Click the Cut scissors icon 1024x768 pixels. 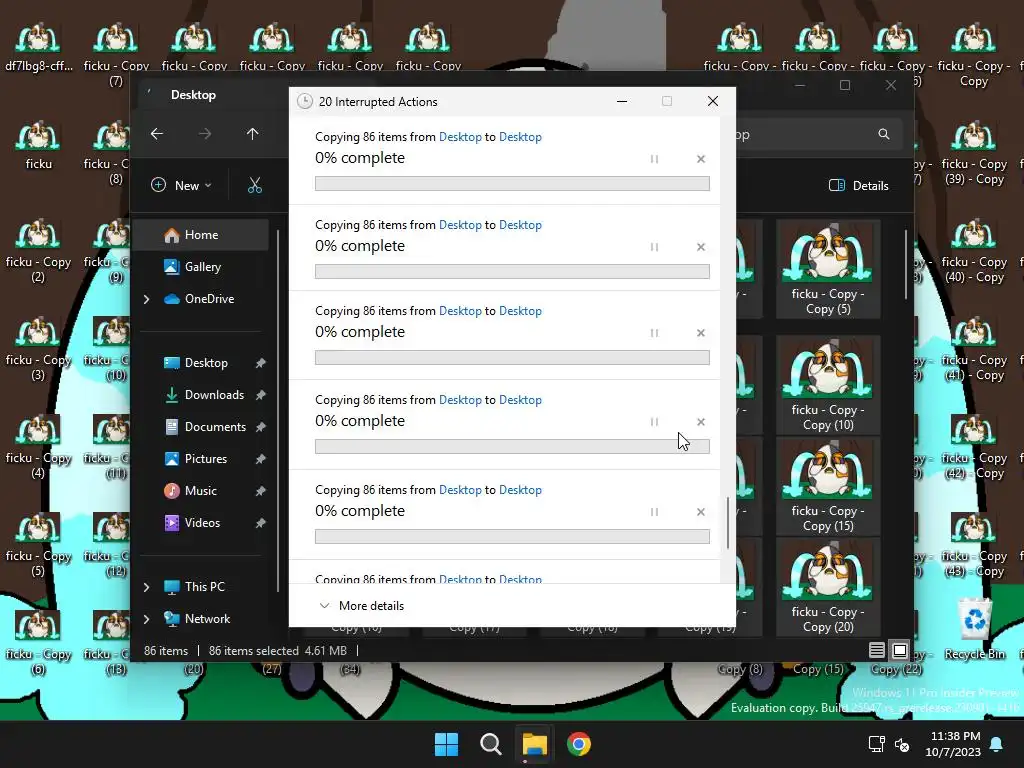coord(255,185)
